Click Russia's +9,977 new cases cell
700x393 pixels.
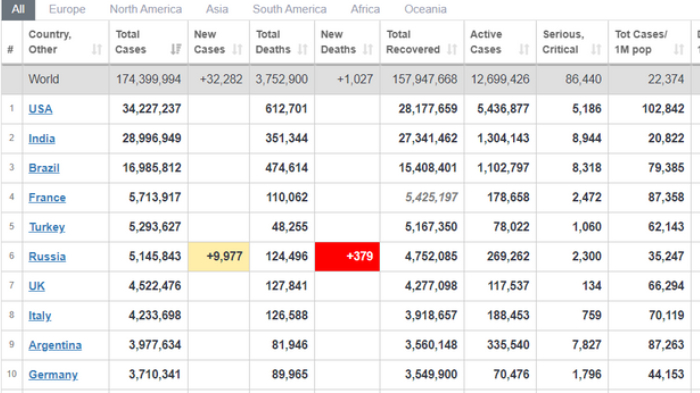pyautogui.click(x=219, y=256)
